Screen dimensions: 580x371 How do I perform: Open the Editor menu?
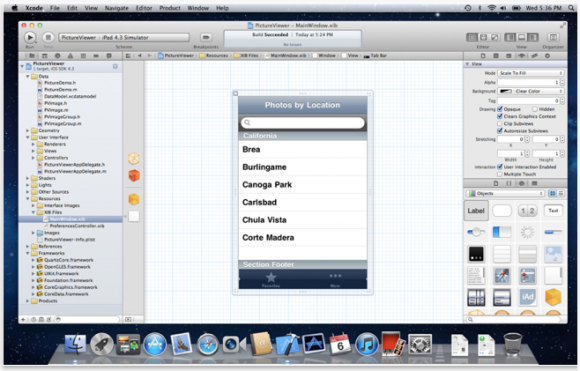point(144,8)
